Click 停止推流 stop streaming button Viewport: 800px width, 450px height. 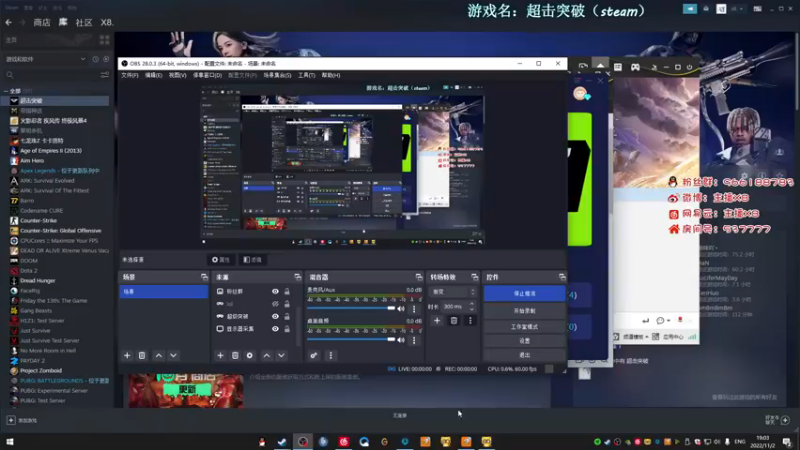524,293
